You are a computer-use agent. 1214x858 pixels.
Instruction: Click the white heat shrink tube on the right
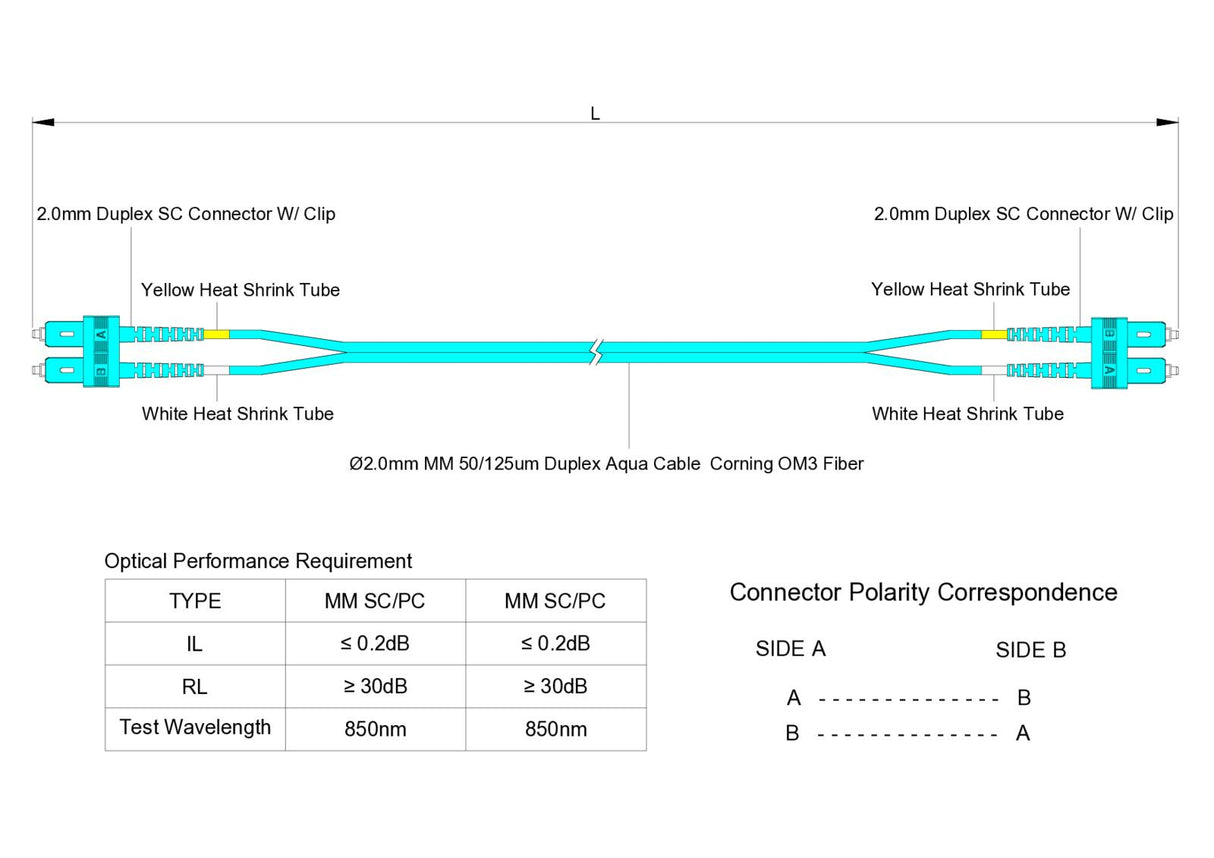point(992,369)
